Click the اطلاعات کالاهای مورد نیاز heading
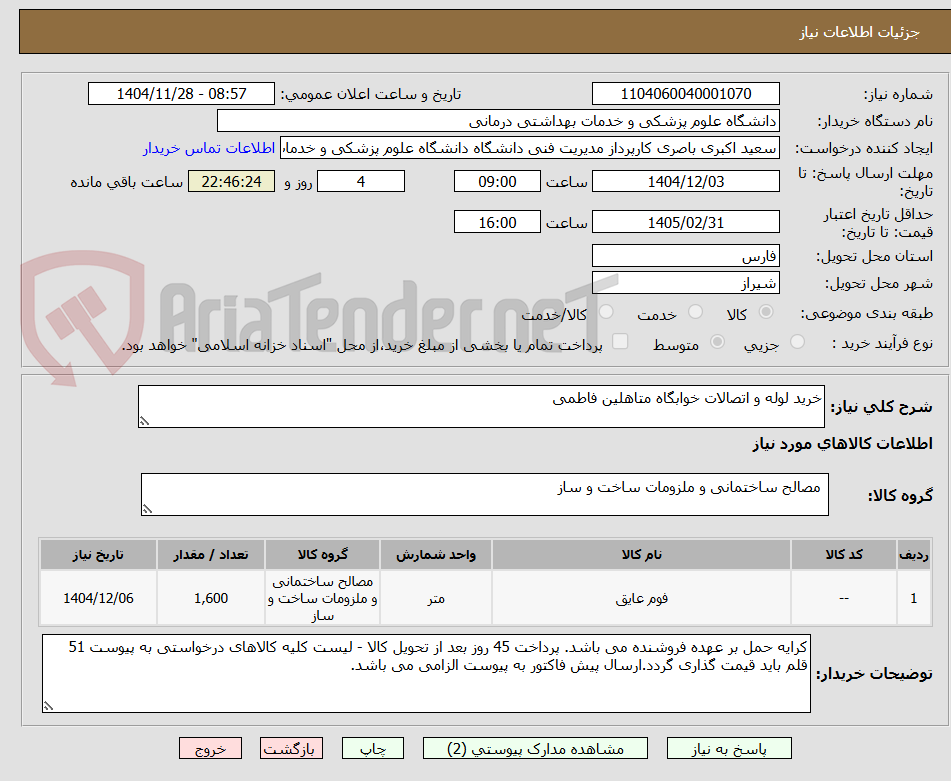 coord(842,444)
